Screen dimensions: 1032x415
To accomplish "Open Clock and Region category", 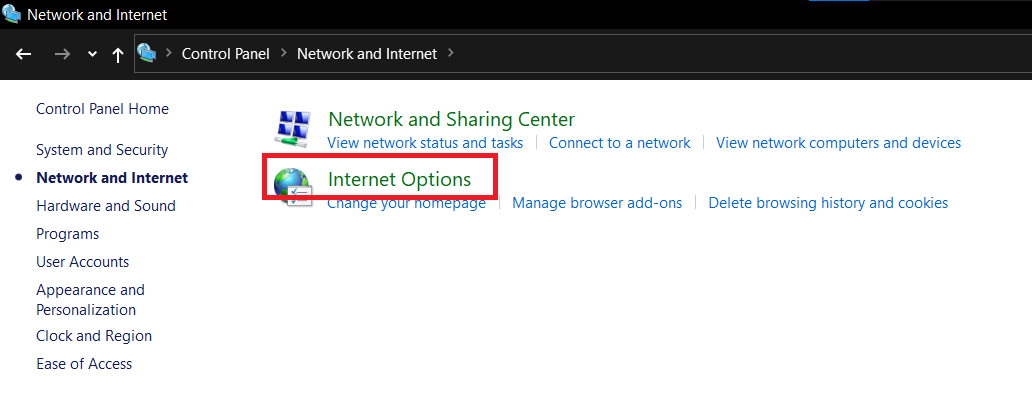I will click(x=94, y=336).
